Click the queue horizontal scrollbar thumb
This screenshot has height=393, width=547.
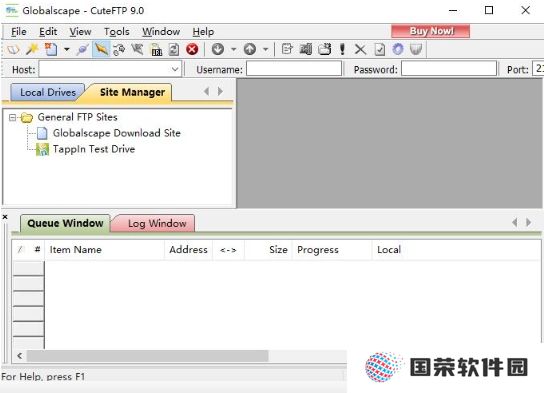click(x=148, y=356)
